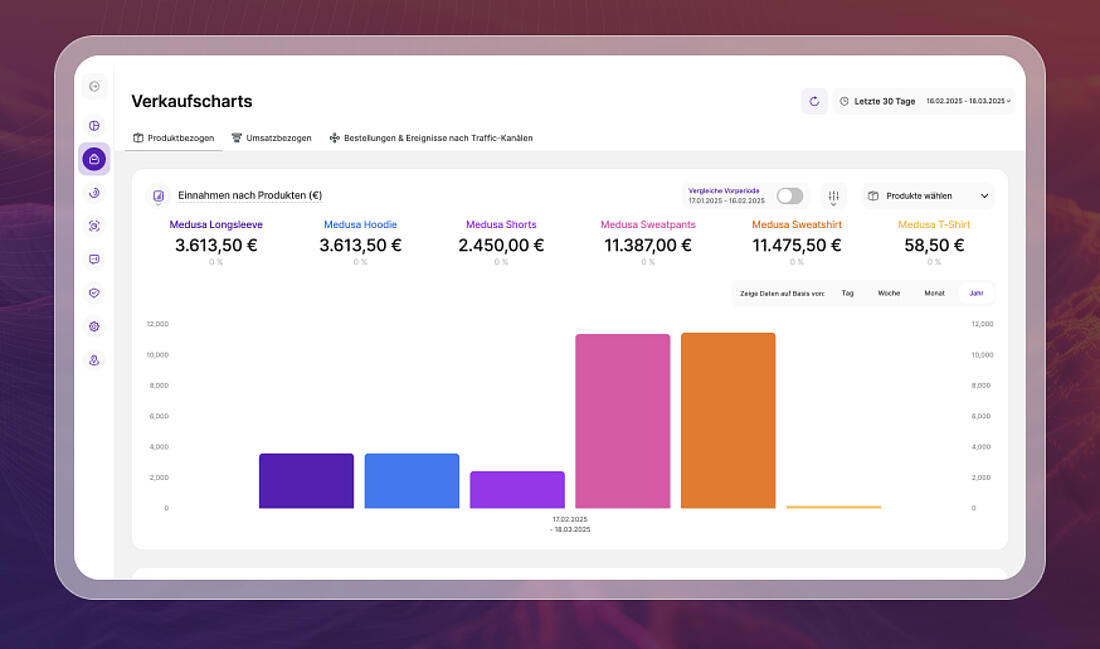The image size is (1100, 649).
Task: Show data on a Tag basis
Action: 847,293
